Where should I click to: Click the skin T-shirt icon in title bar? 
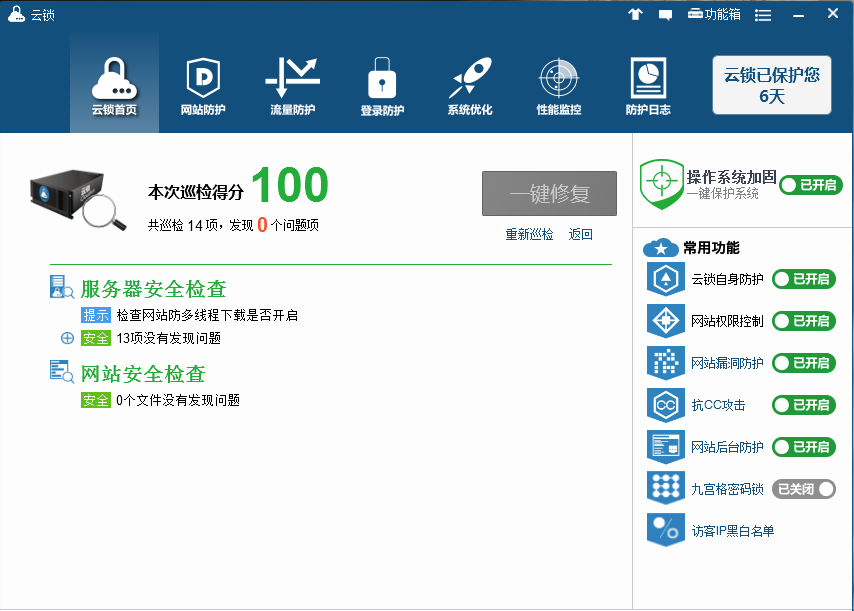pyautogui.click(x=635, y=15)
